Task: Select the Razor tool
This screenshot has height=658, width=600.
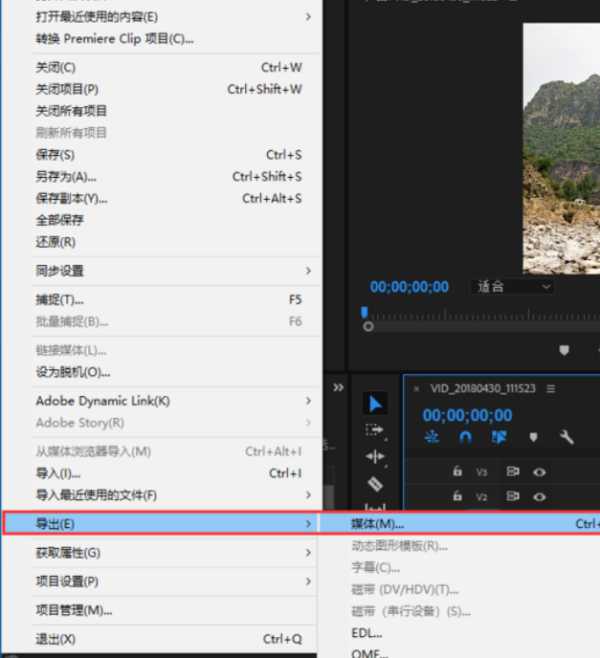Action: click(375, 484)
